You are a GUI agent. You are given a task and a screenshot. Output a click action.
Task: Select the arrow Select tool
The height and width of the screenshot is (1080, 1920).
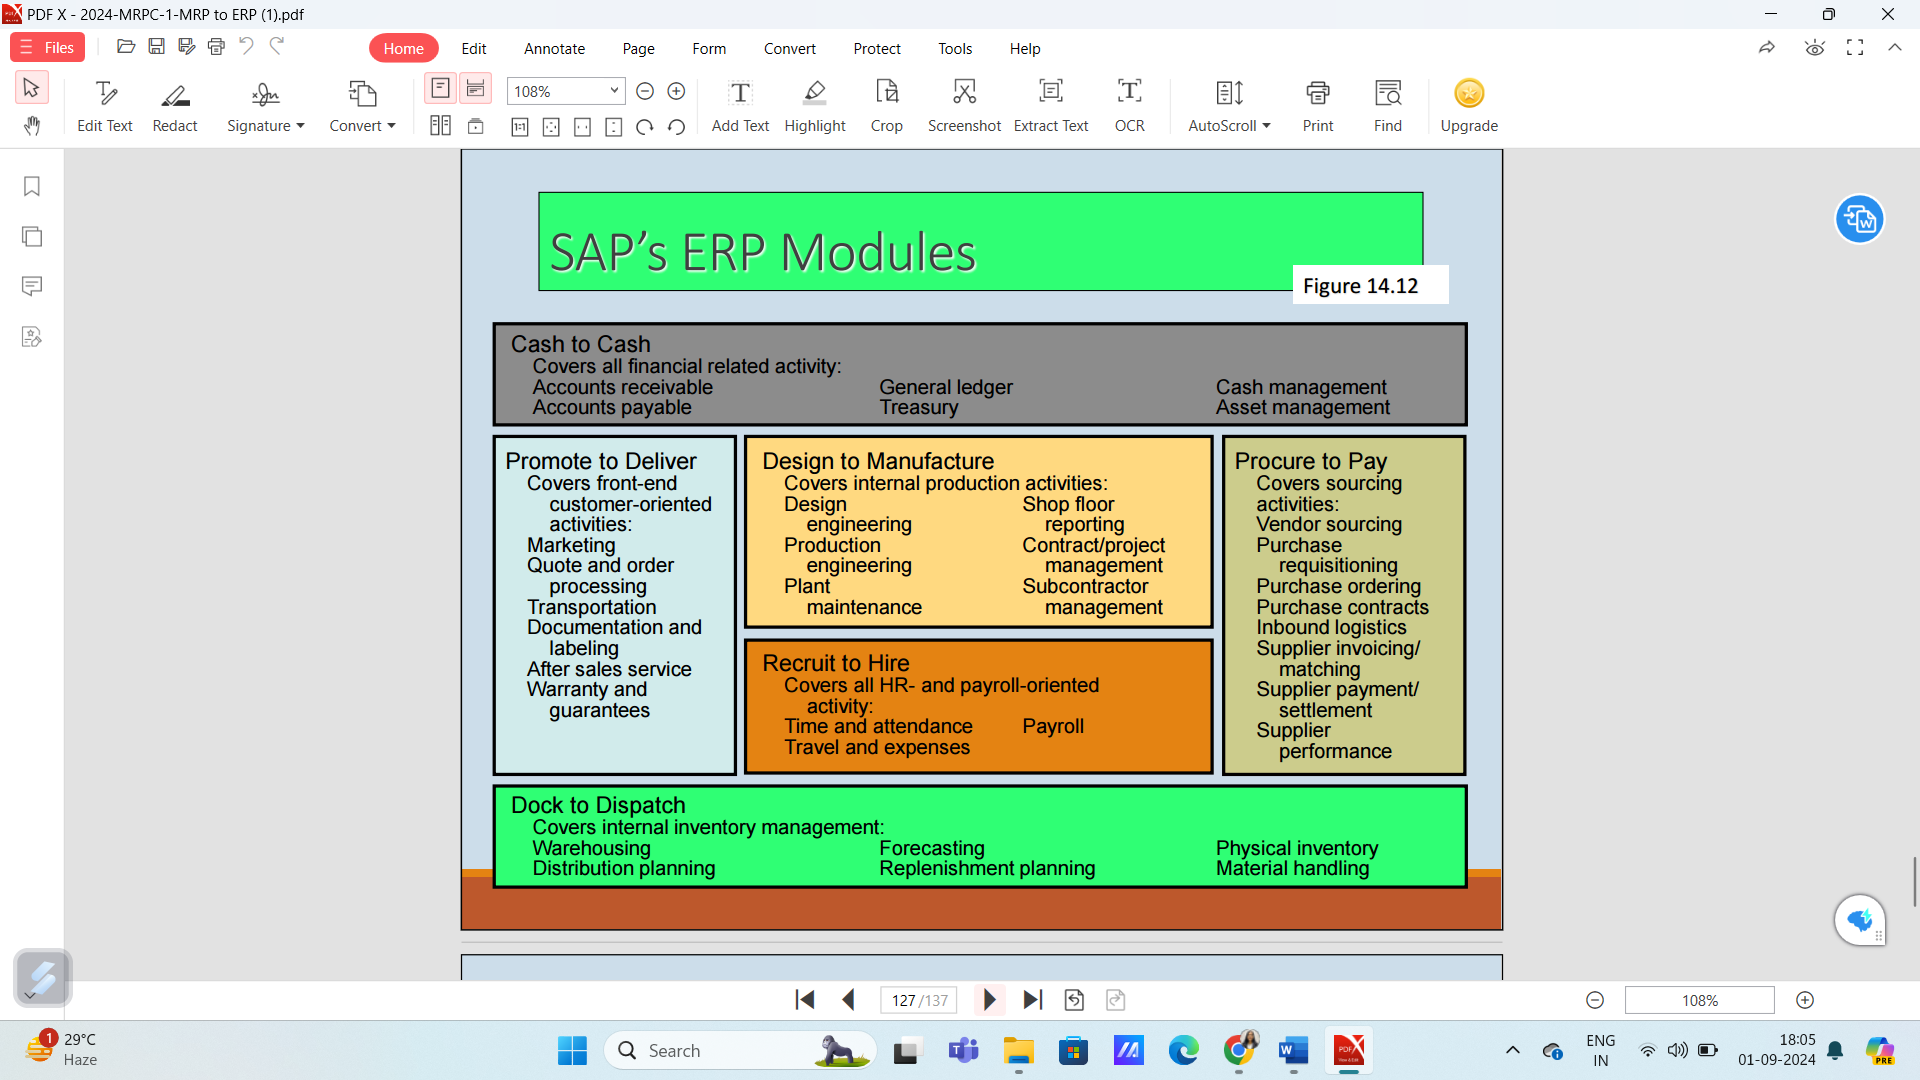point(31,88)
